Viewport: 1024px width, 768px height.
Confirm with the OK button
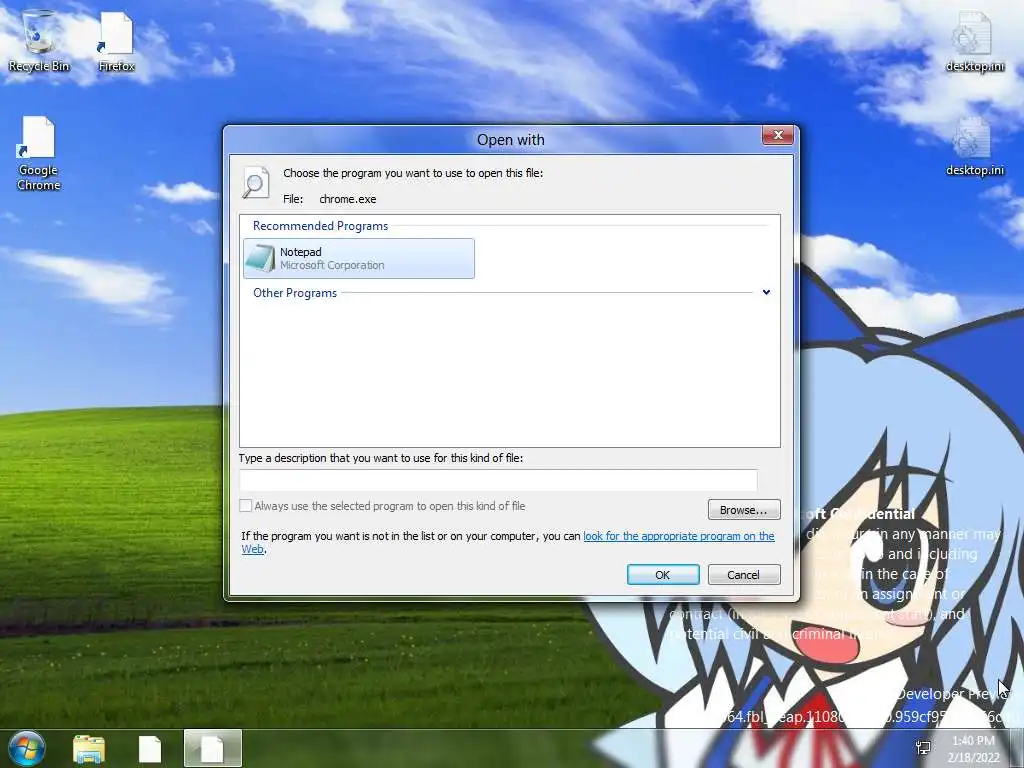[x=663, y=575]
